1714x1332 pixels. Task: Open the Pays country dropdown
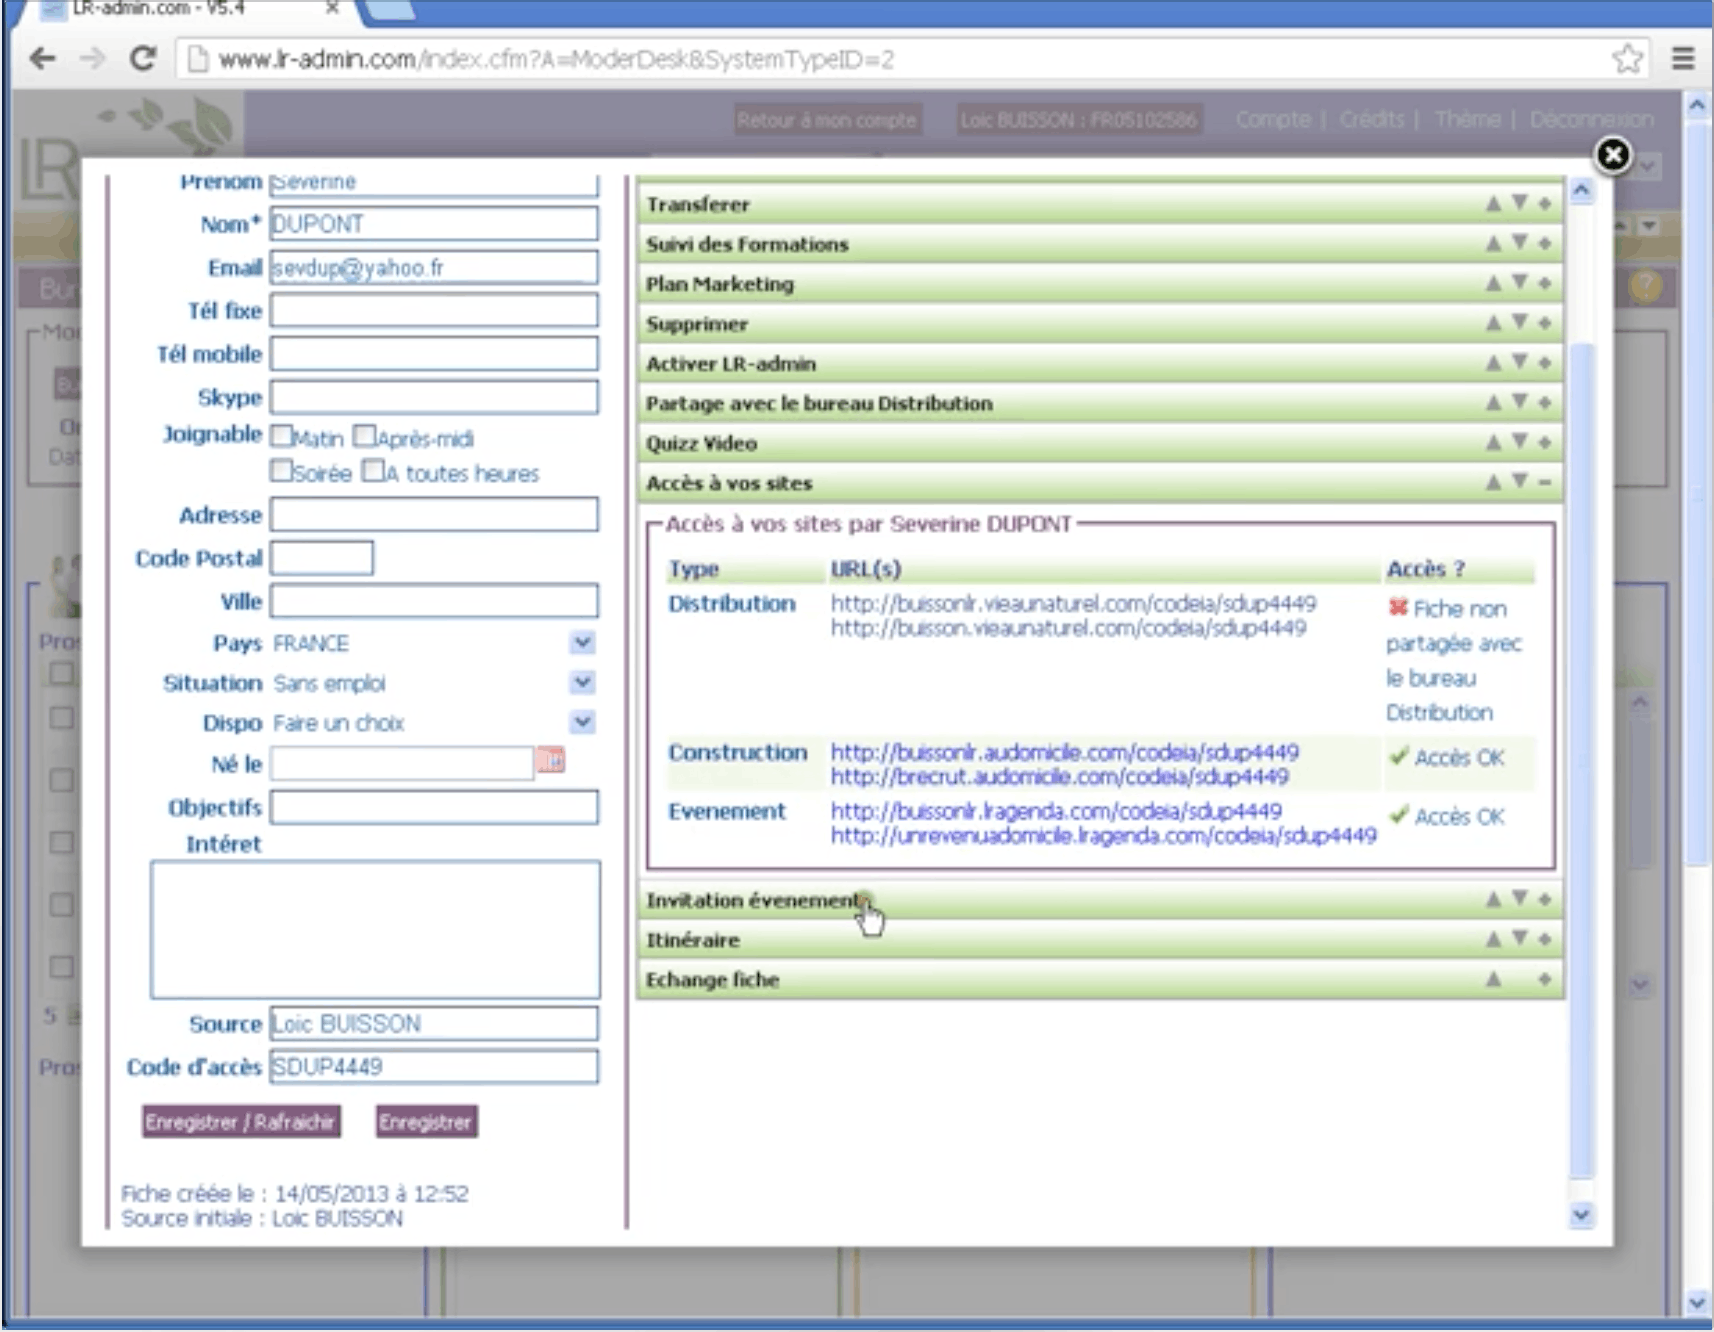582,643
